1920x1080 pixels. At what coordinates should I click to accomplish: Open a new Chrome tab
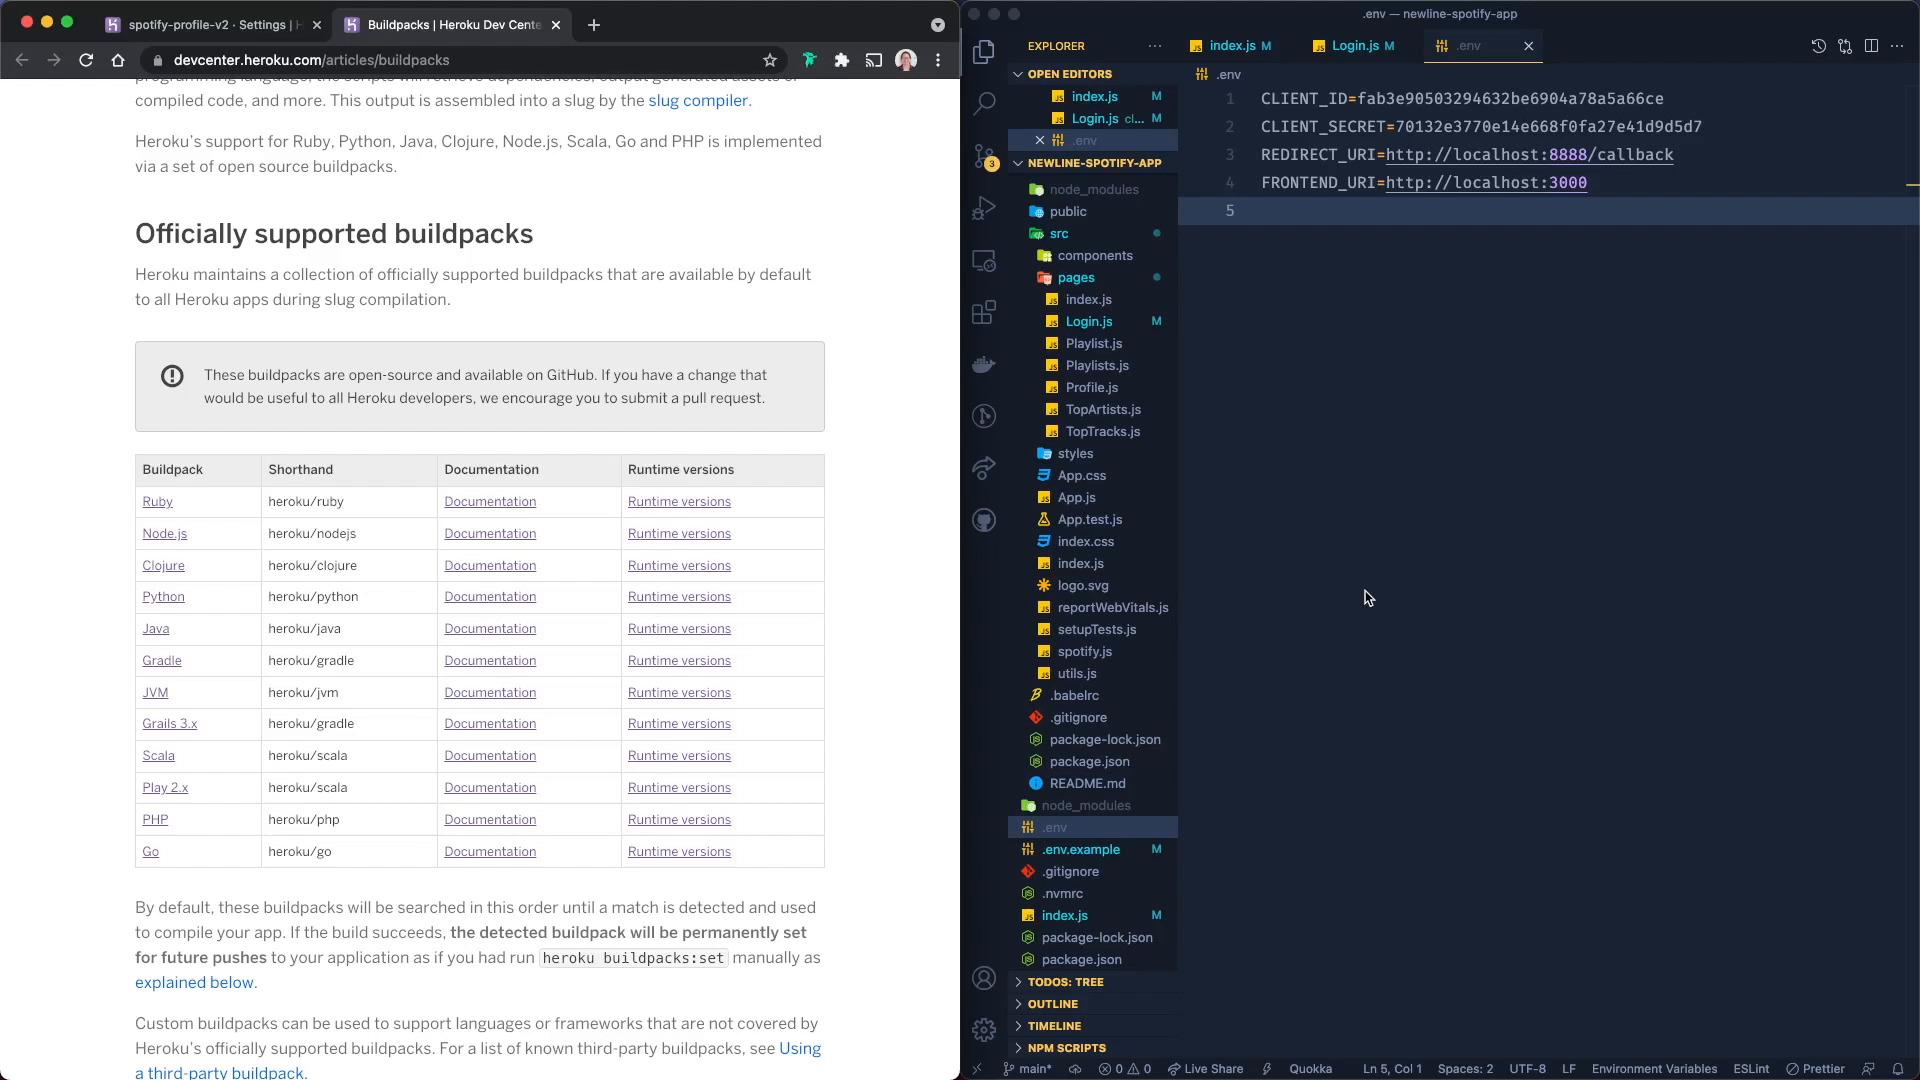594,24
